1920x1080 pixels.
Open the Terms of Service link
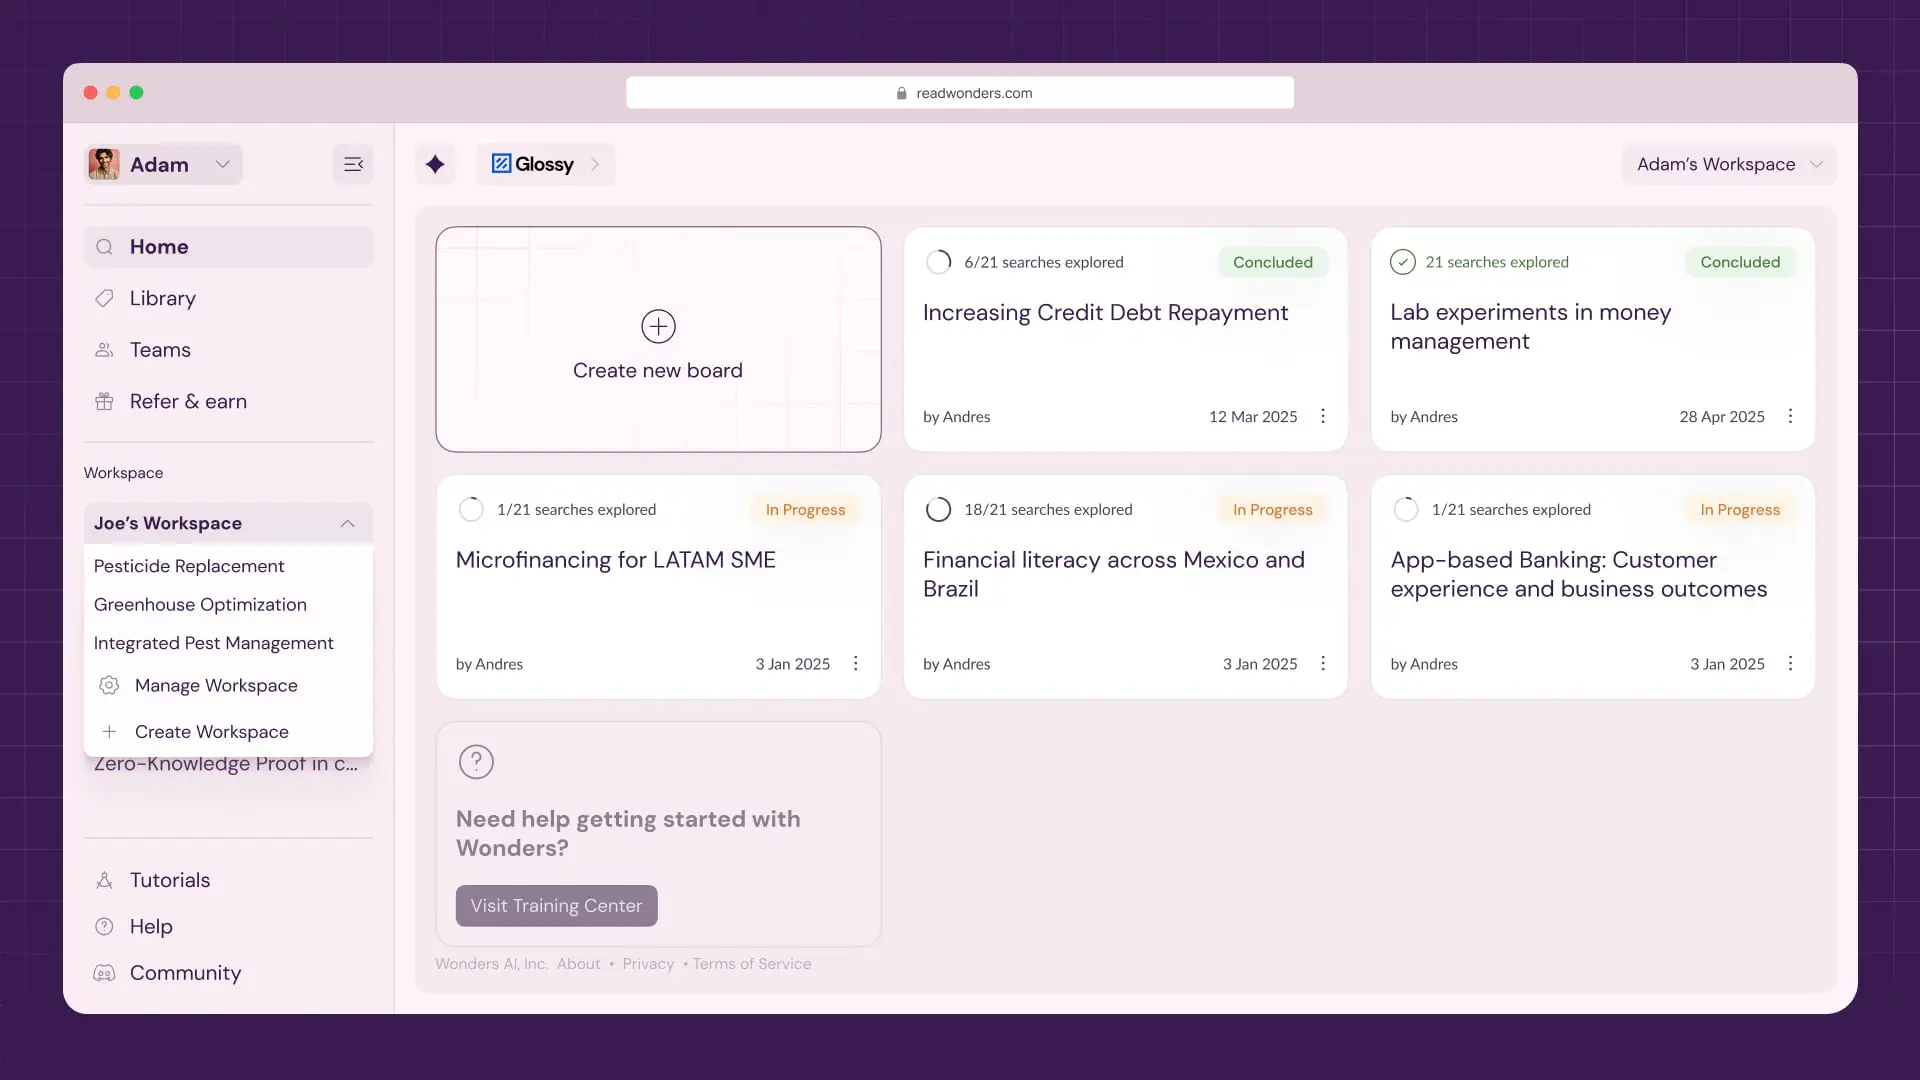[x=751, y=963]
